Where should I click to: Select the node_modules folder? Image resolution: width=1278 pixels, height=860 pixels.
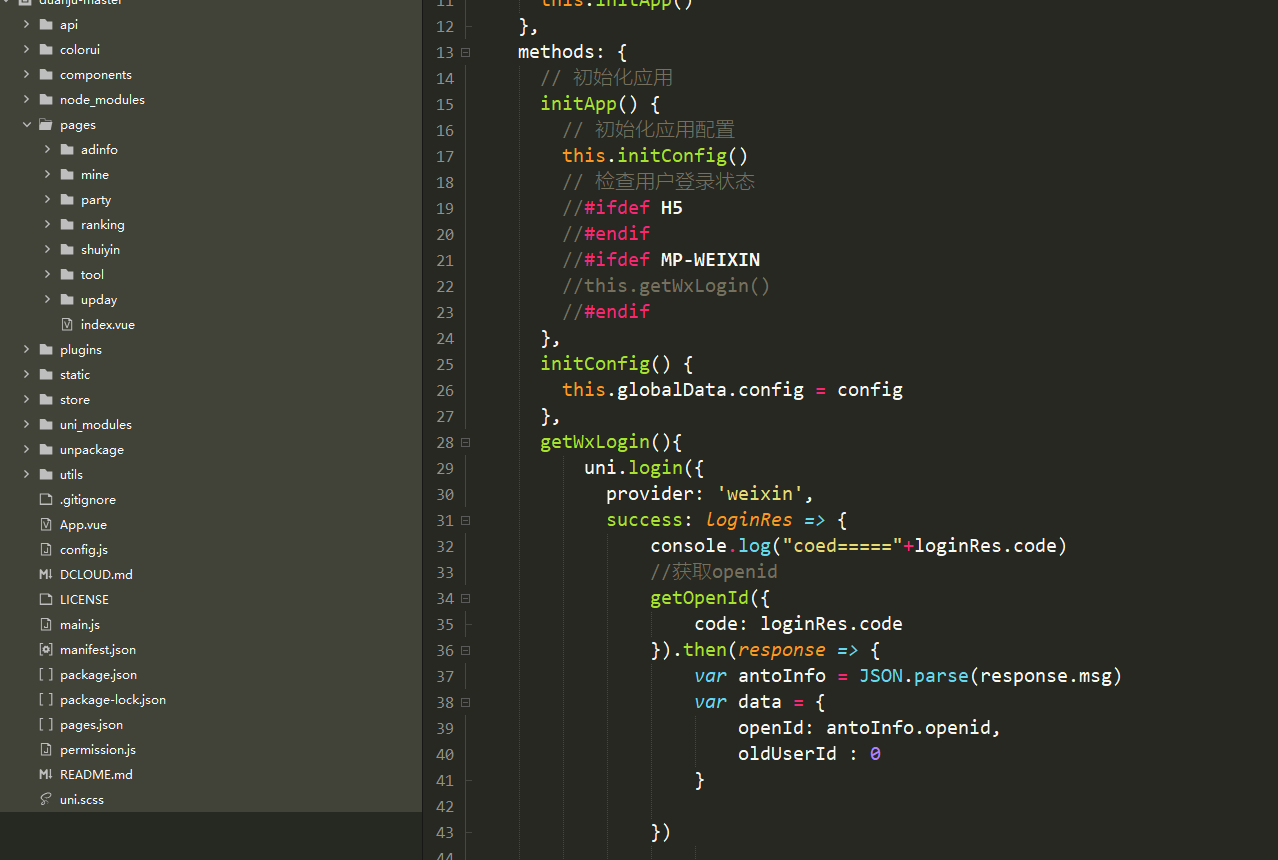(101, 99)
